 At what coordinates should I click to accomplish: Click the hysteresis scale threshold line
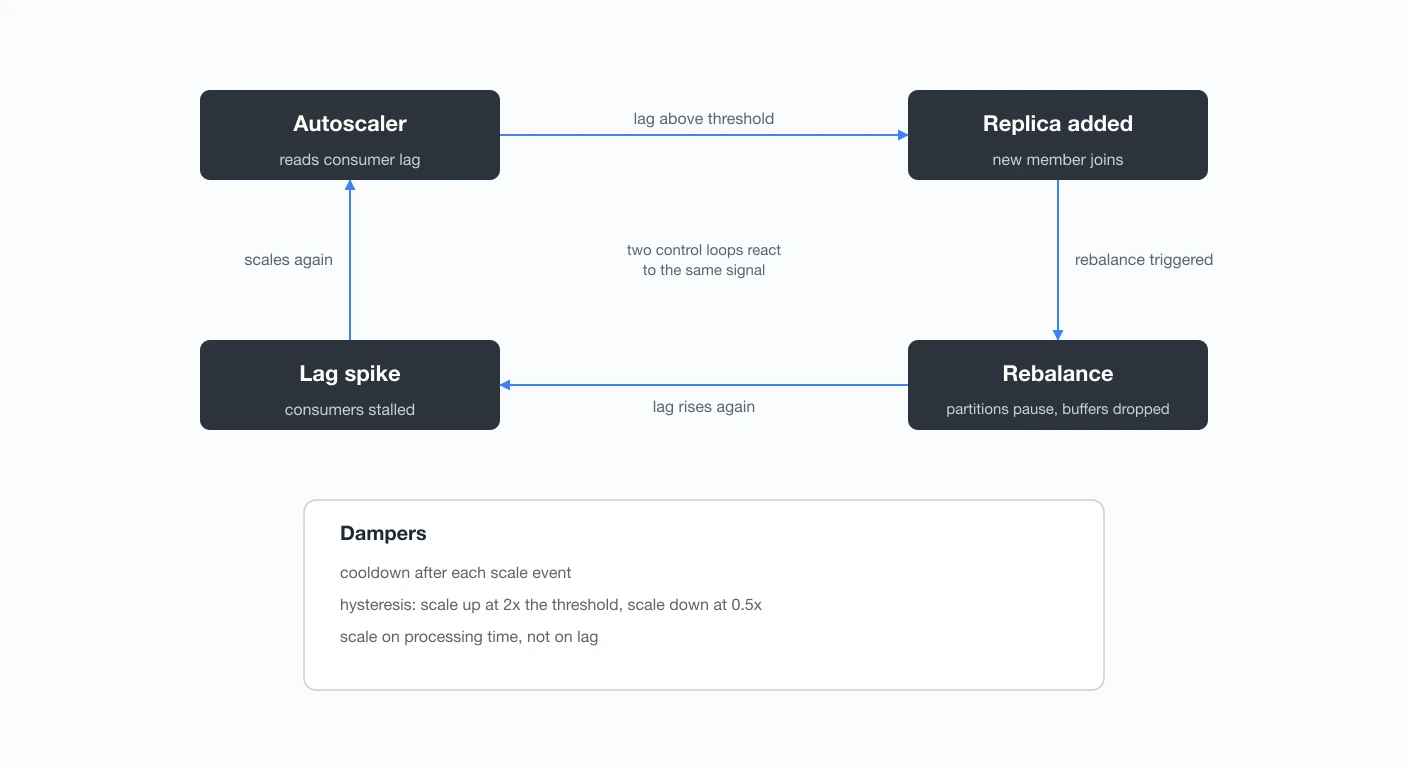click(x=551, y=605)
